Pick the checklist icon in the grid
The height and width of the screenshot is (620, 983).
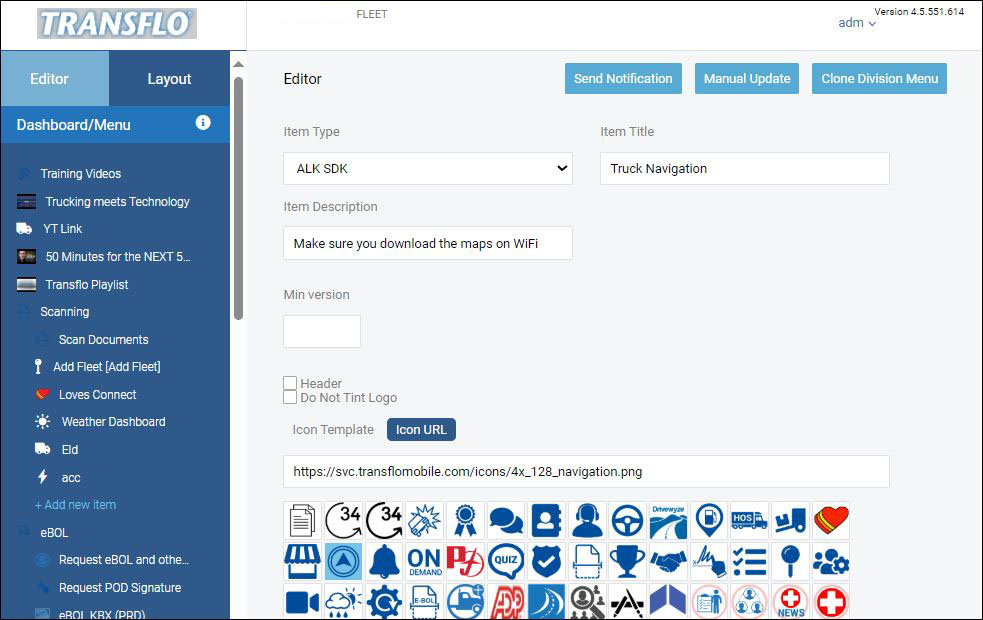(750, 561)
